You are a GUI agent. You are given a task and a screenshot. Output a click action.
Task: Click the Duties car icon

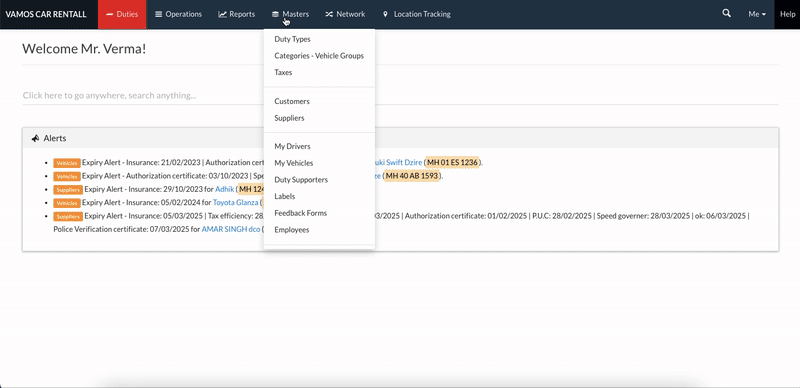coord(109,14)
